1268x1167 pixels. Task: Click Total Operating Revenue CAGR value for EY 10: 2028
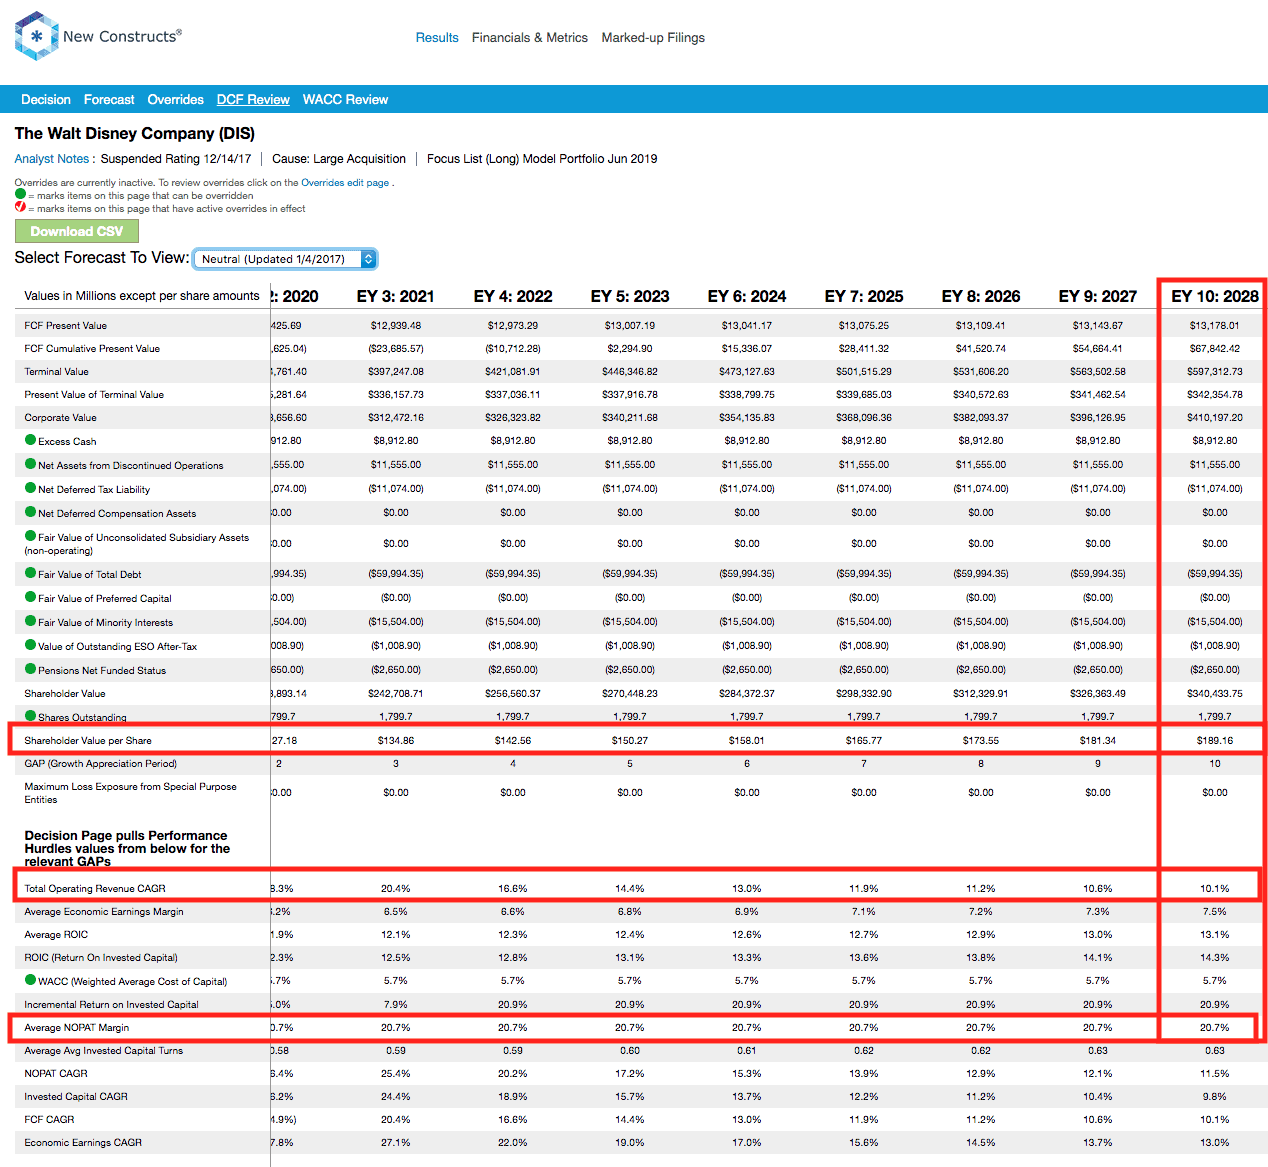[1215, 889]
